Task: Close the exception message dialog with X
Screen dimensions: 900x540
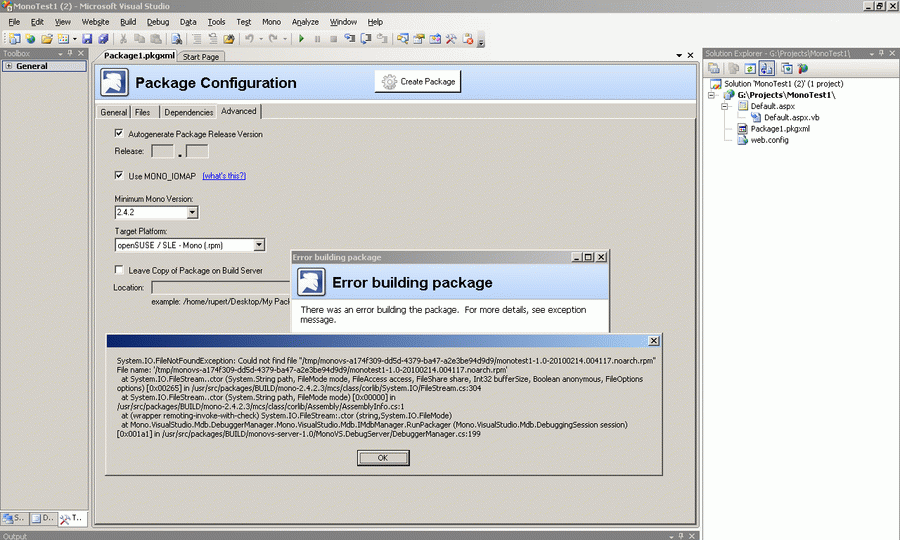Action: click(x=653, y=341)
